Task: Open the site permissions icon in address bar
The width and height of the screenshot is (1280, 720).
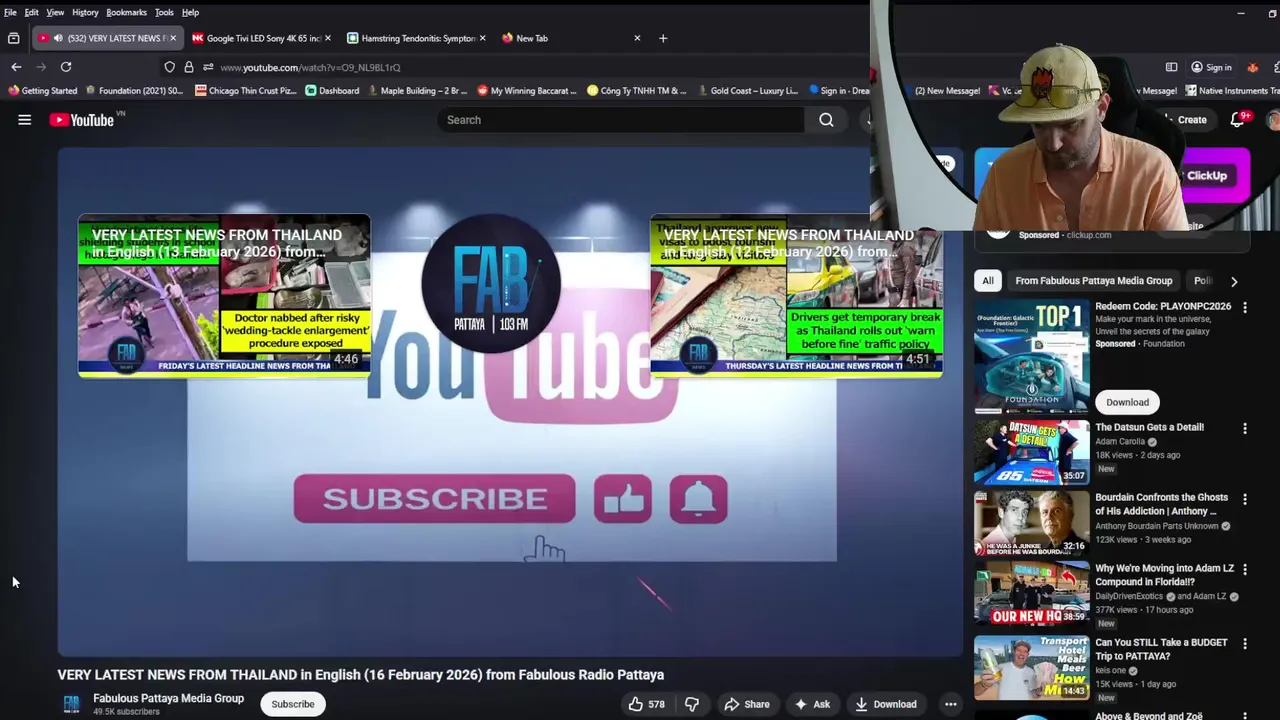Action: click(207, 67)
